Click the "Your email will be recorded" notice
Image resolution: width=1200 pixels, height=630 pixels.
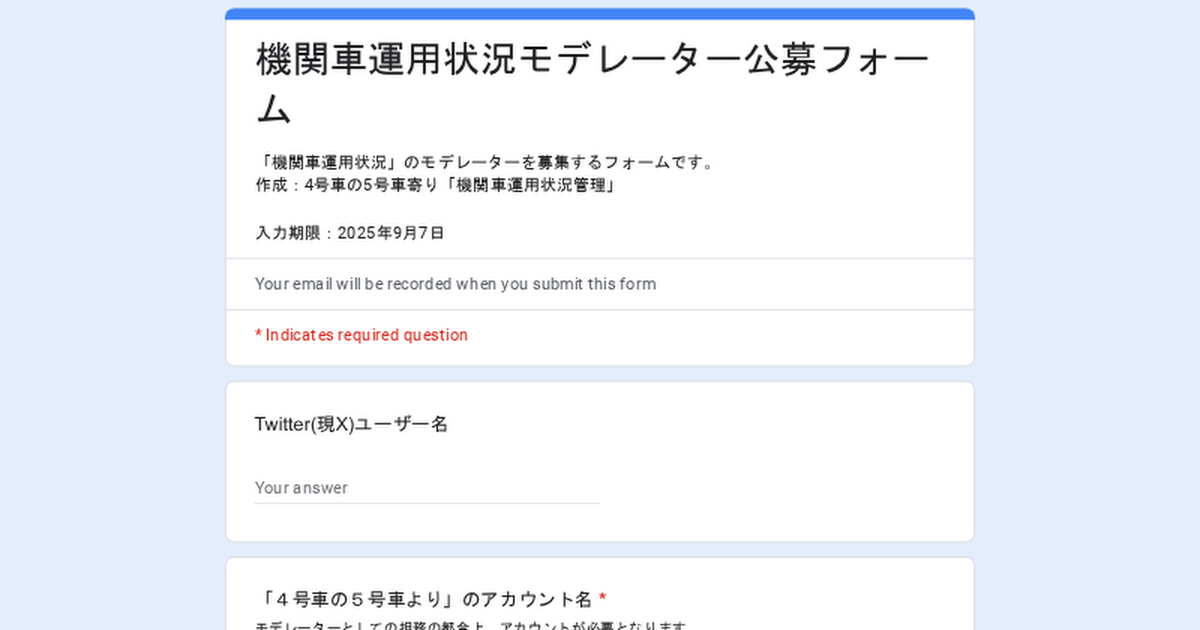(x=455, y=284)
